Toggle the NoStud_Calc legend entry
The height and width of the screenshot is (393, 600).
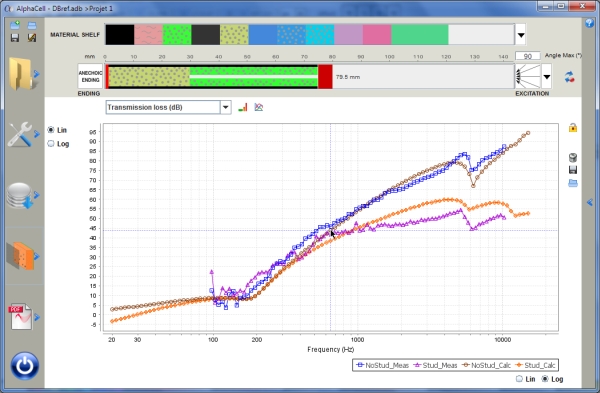(x=486, y=365)
